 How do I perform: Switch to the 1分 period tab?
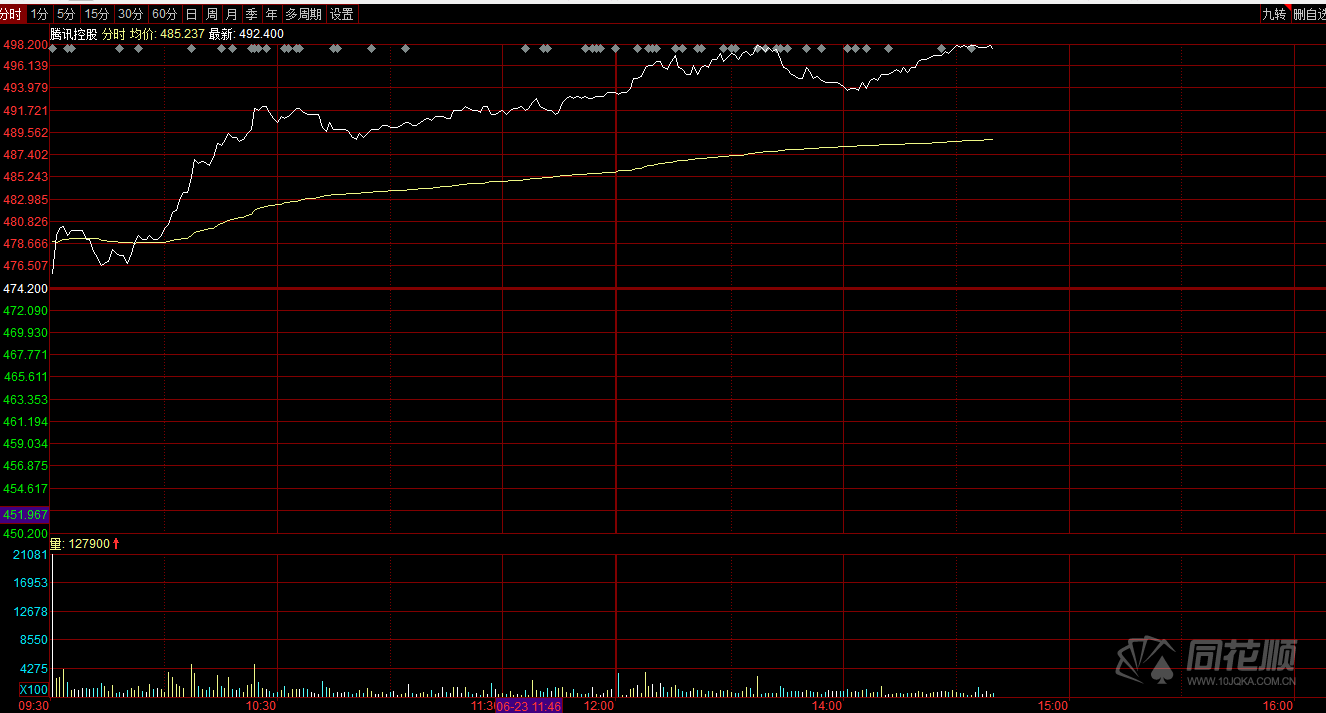tap(39, 14)
